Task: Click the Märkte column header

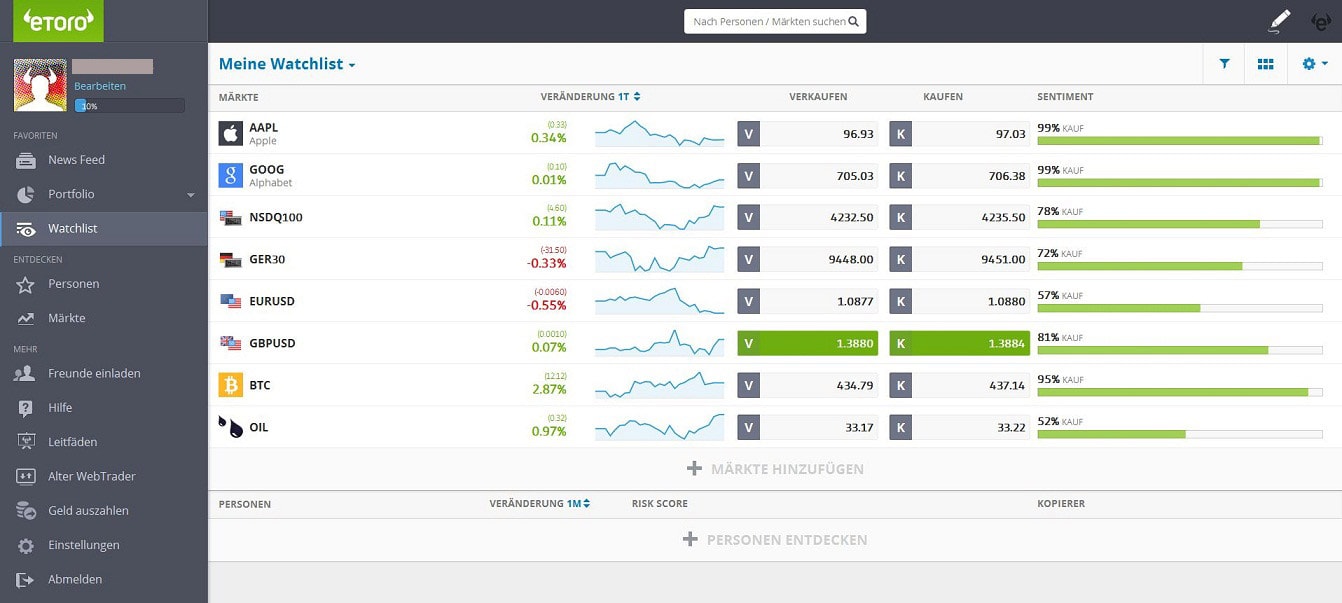Action: pos(239,97)
